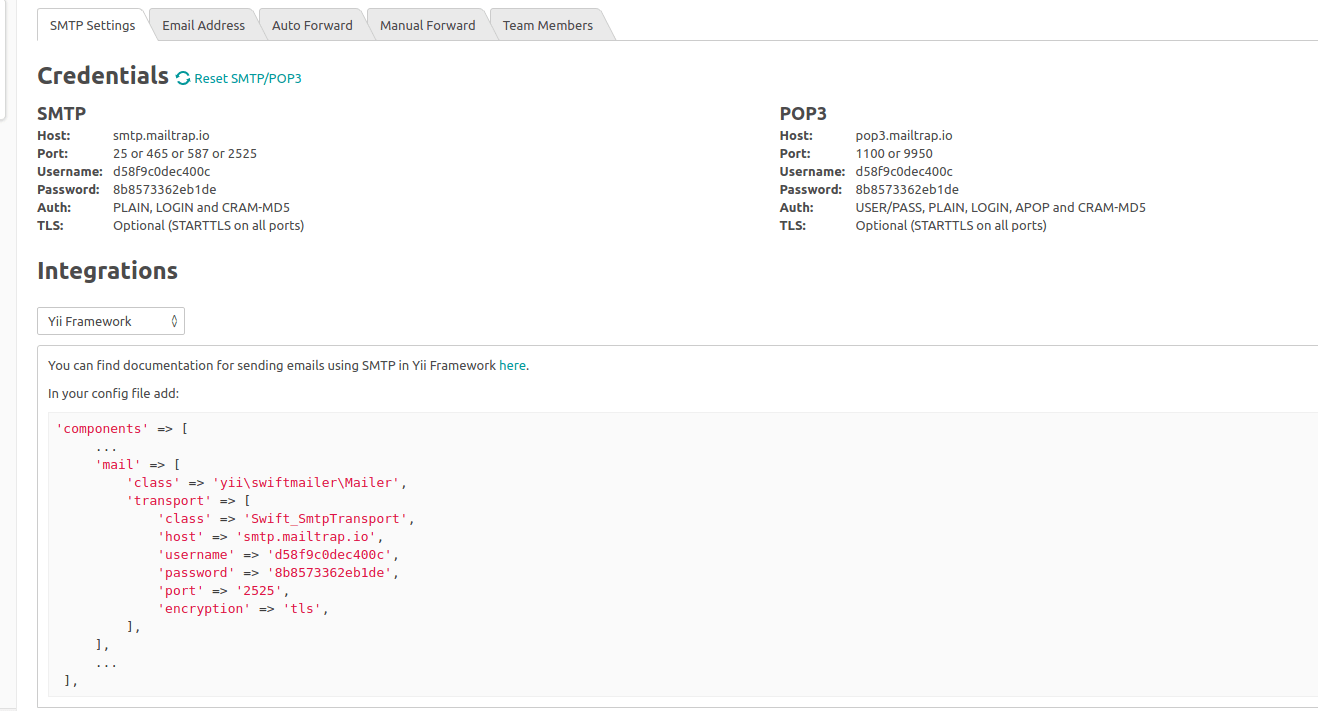Open the Auto Forward tab
The width and height of the screenshot is (1318, 711).
312,25
